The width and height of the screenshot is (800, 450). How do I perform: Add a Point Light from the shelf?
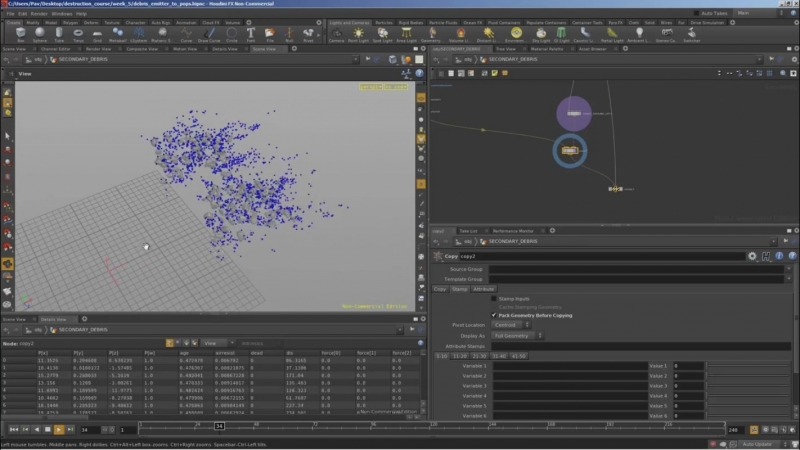358,34
